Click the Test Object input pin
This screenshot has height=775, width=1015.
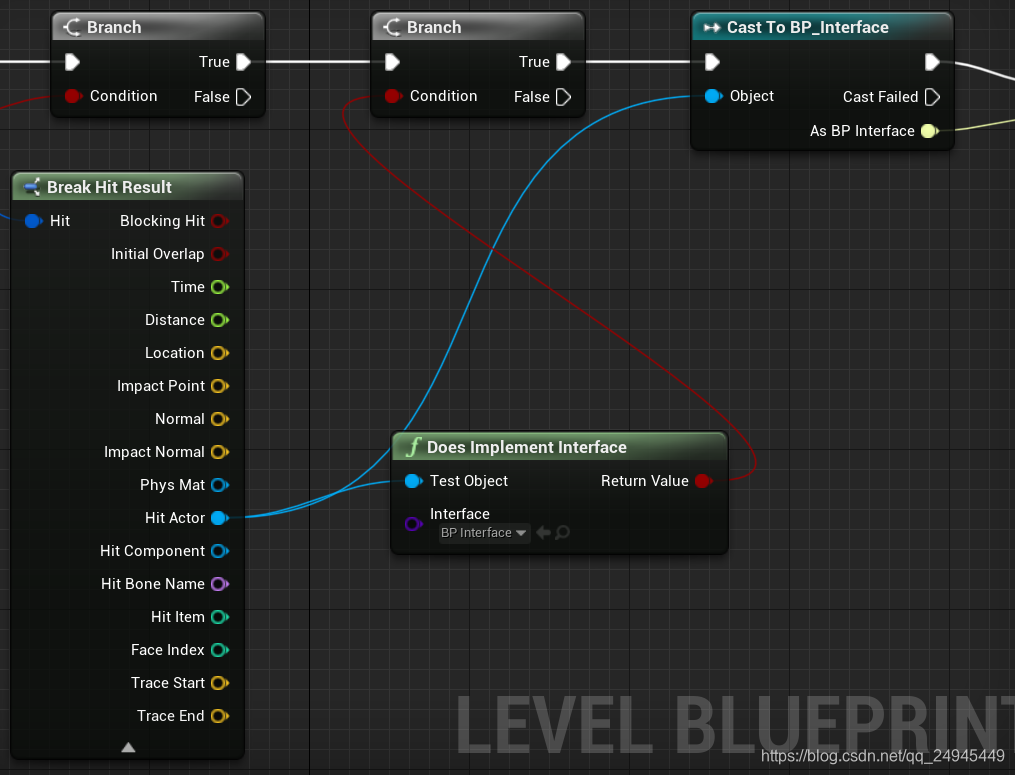pos(413,481)
